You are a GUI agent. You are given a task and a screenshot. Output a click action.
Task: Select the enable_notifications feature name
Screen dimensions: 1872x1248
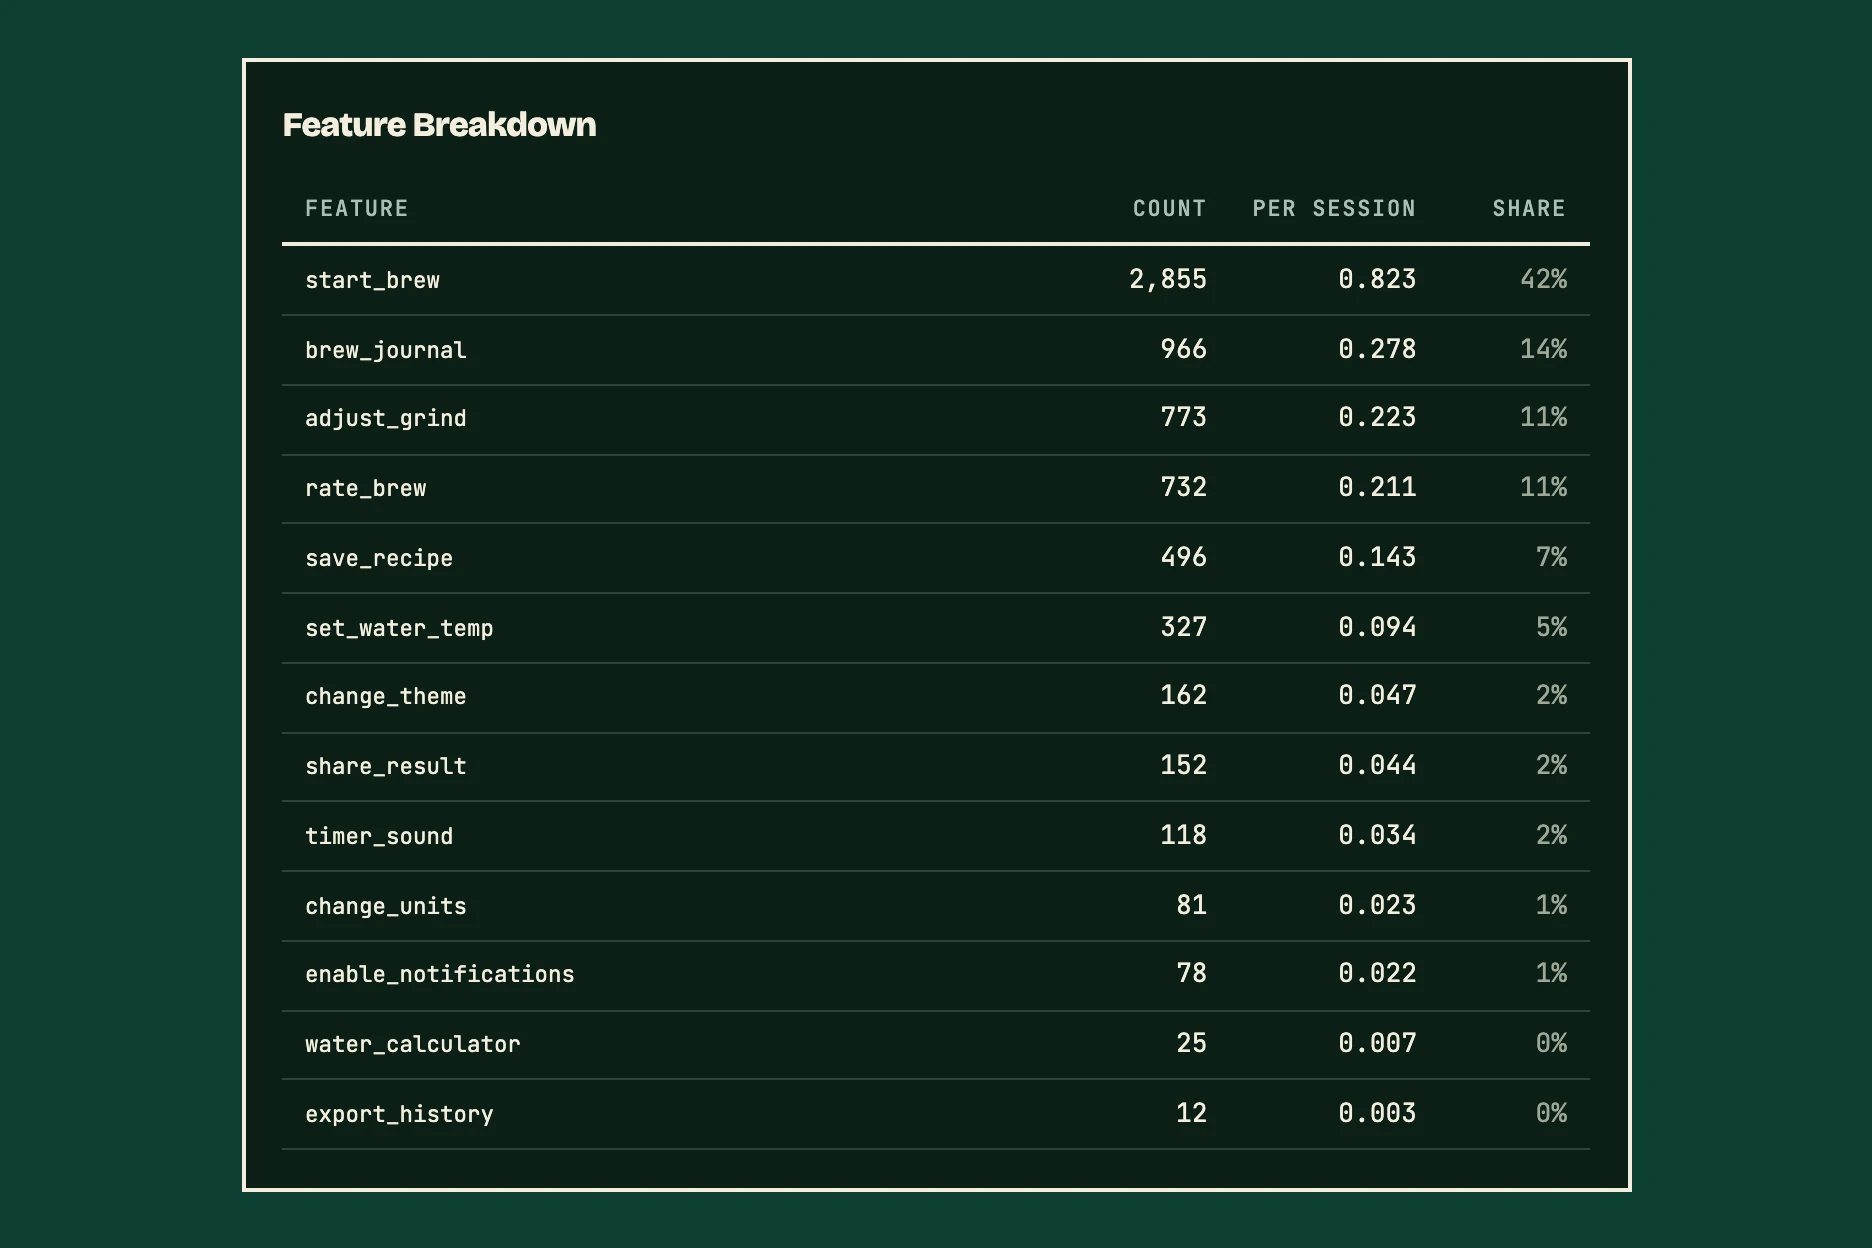pyautogui.click(x=439, y=974)
